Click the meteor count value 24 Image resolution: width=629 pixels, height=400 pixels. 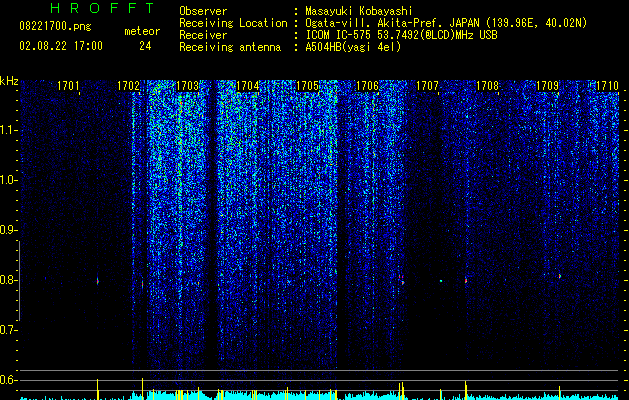click(x=145, y=46)
